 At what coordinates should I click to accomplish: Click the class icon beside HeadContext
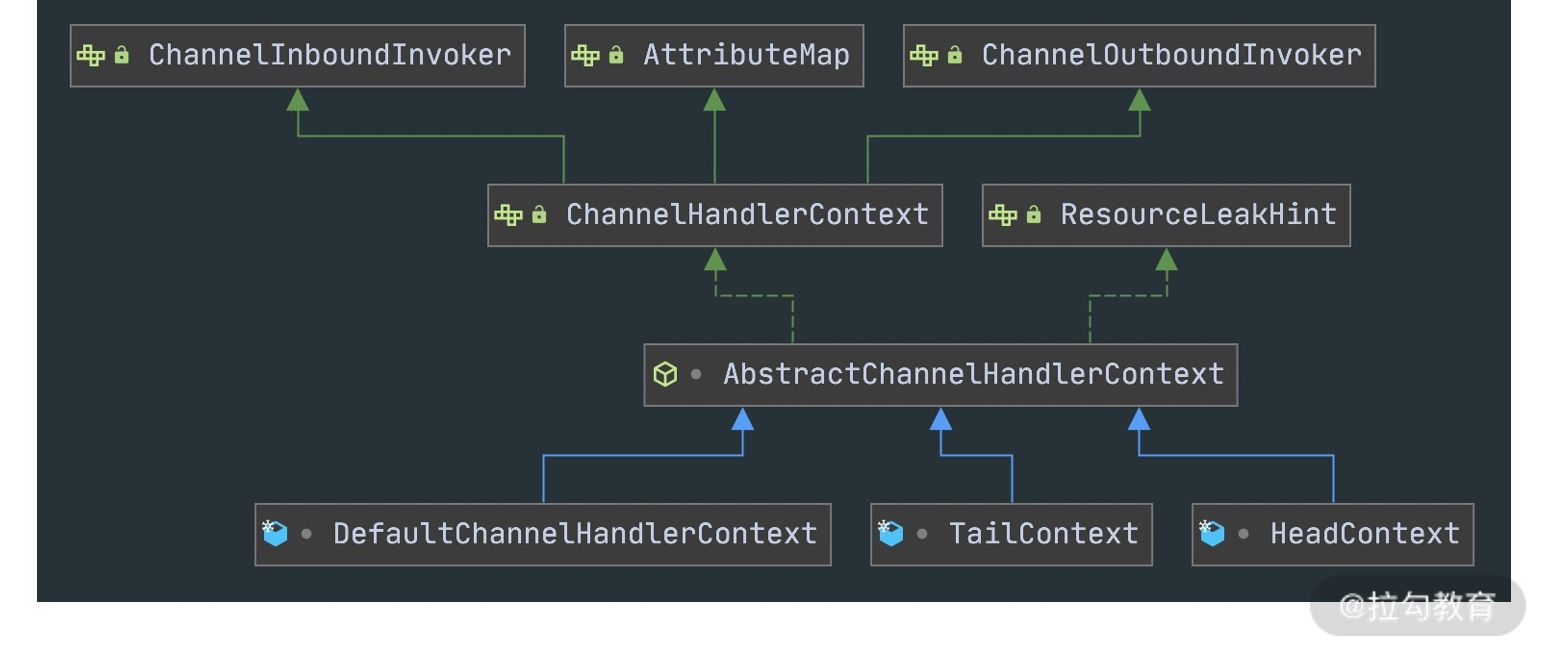(x=1212, y=533)
